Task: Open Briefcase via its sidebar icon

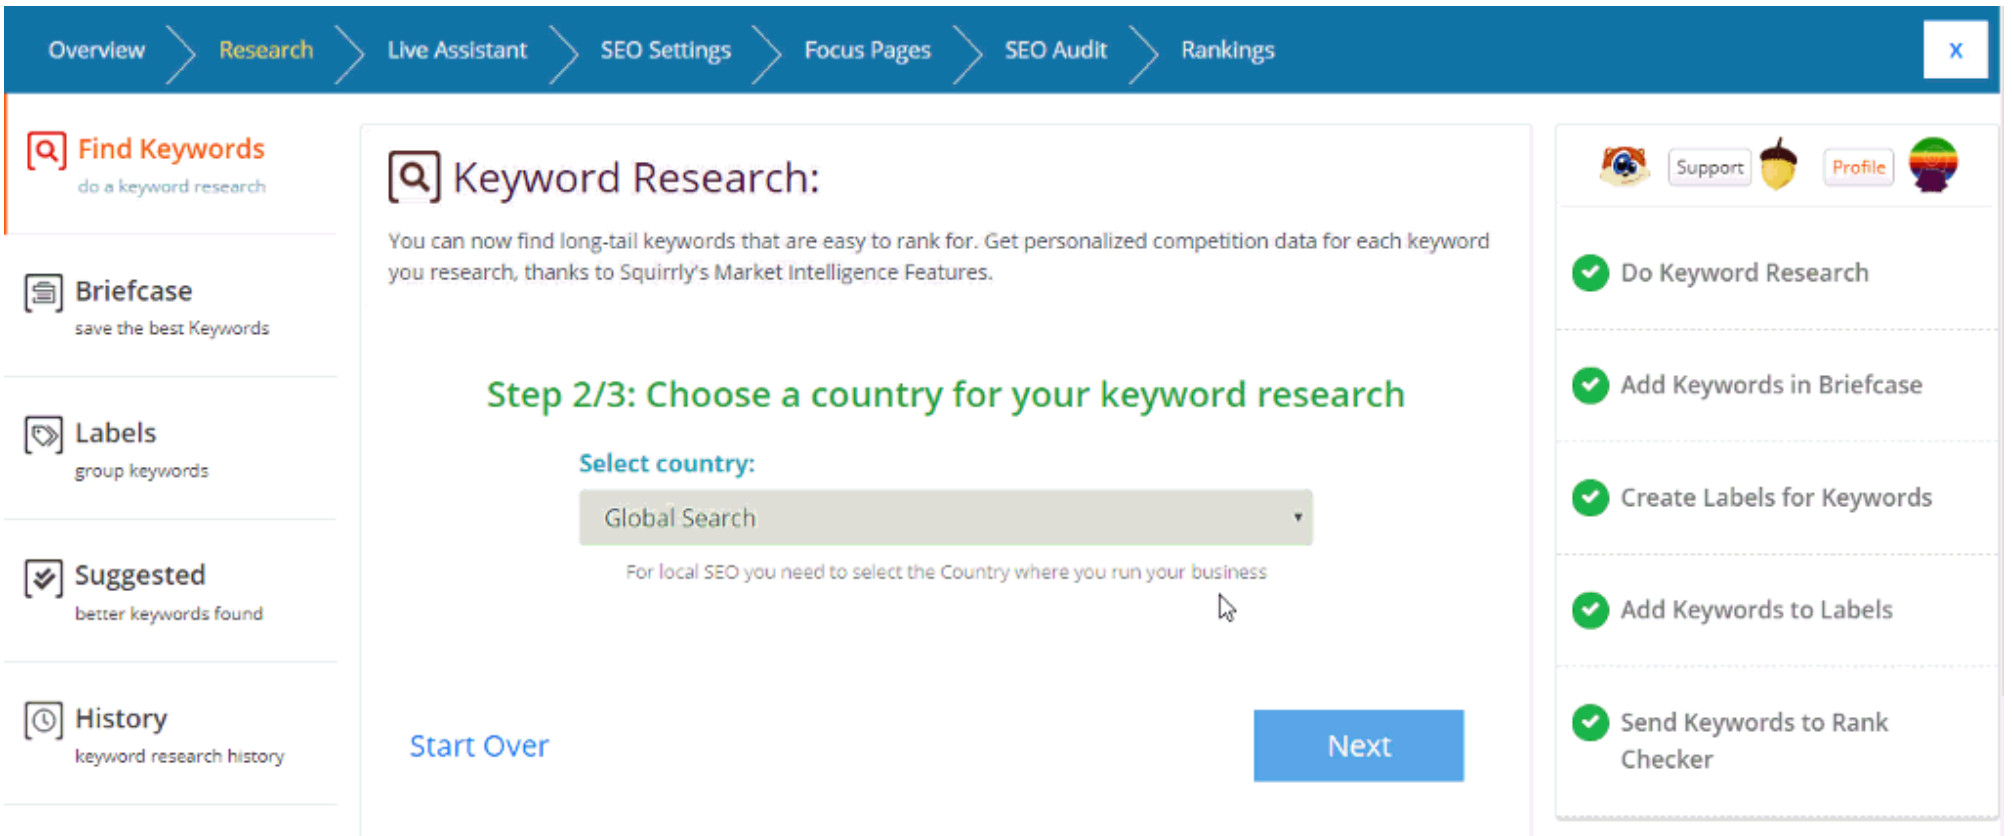Action: 44,293
